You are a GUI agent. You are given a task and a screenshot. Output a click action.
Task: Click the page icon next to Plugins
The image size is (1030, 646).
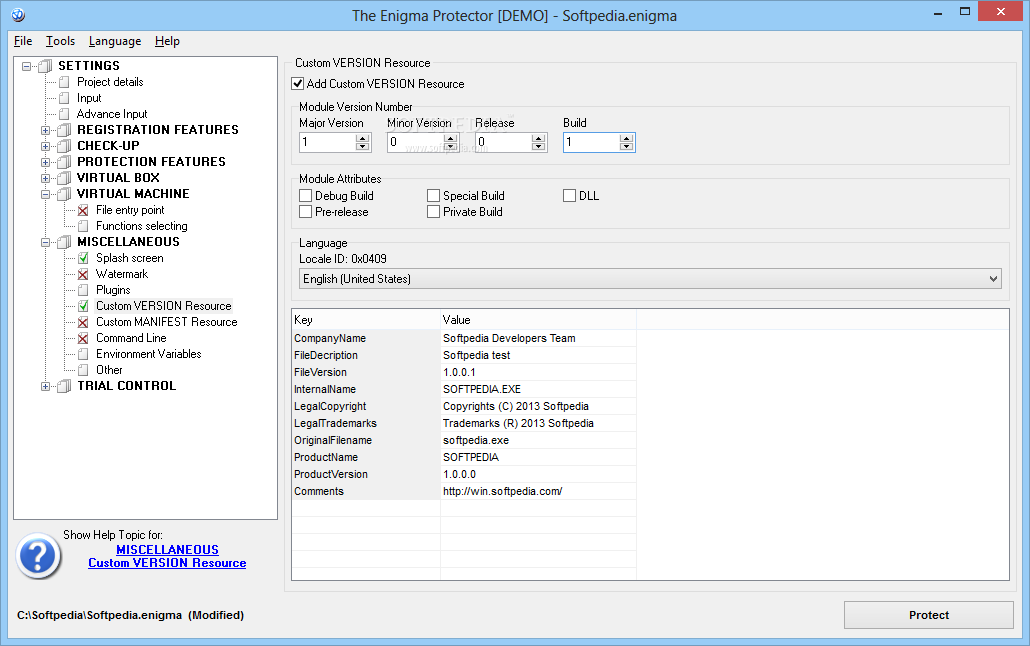pos(83,290)
